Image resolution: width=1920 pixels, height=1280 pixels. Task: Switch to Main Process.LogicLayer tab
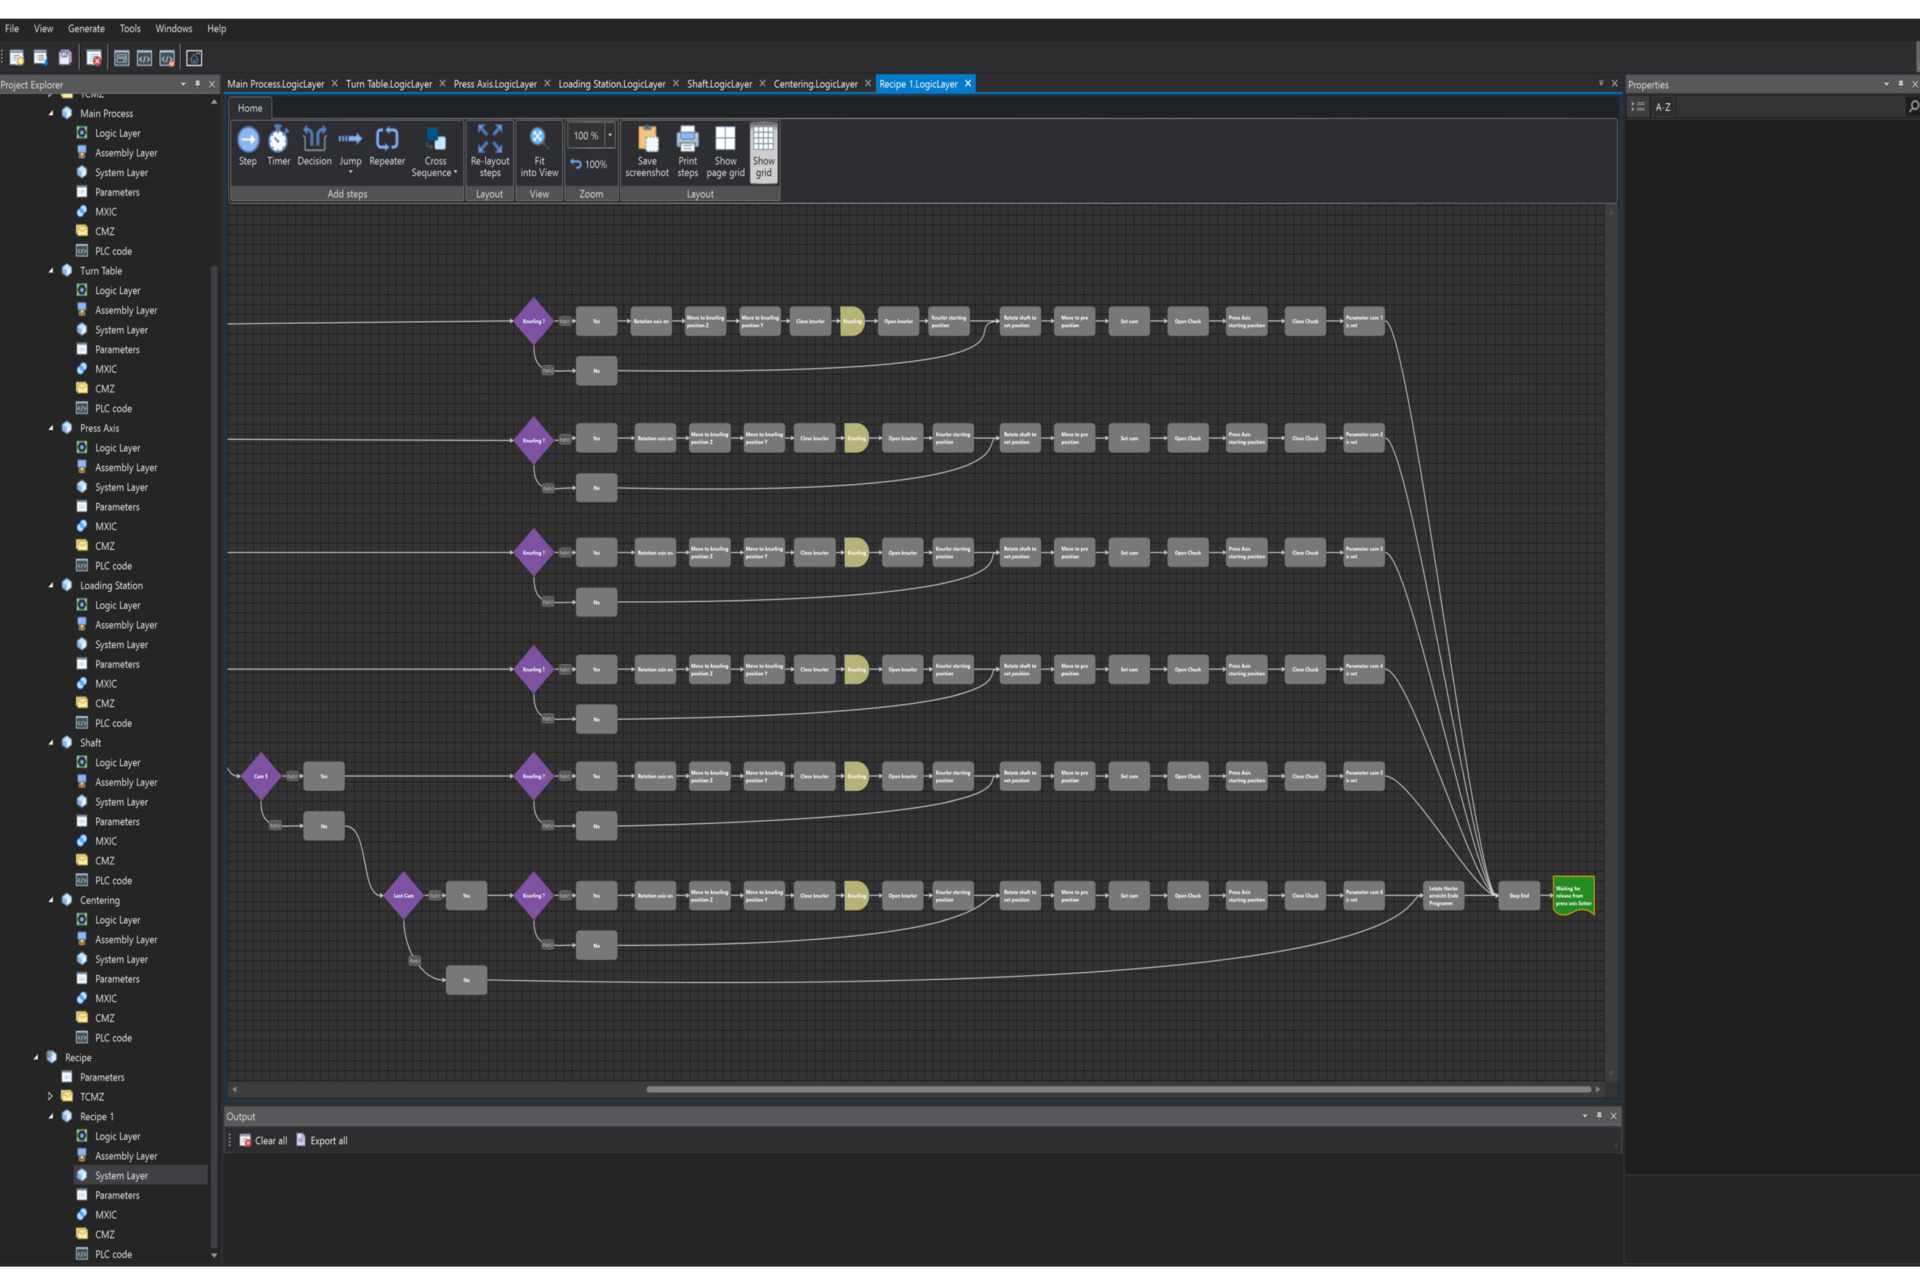276,84
